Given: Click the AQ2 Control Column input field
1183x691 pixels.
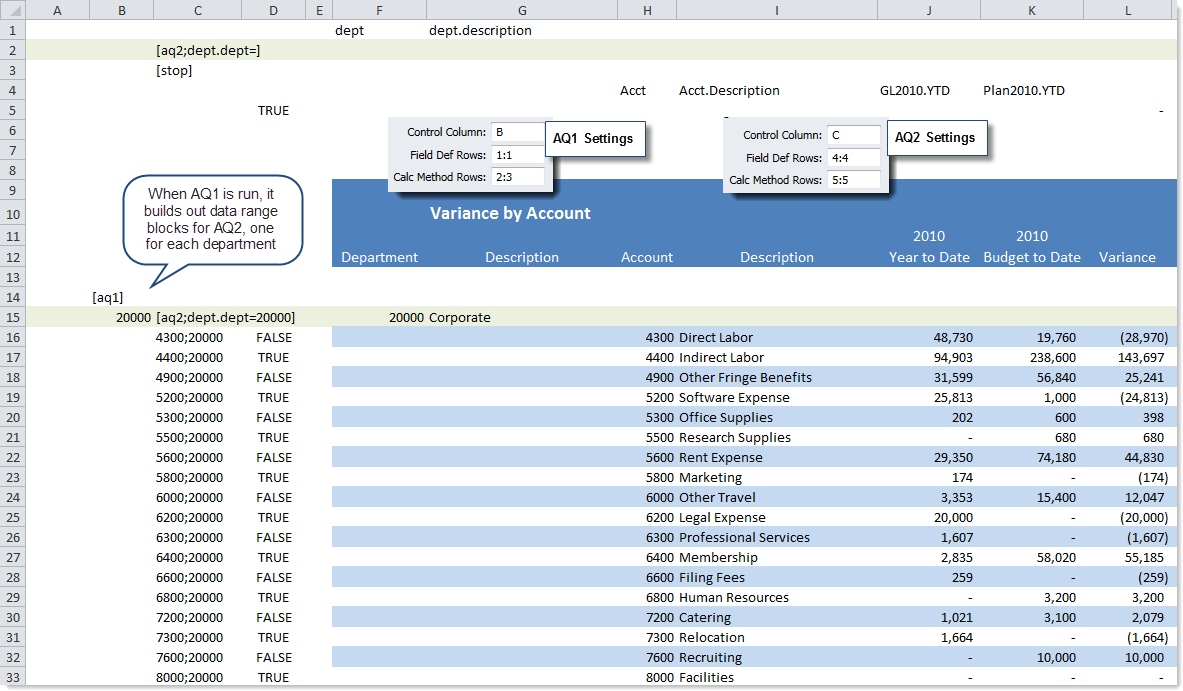Looking at the screenshot, I should click(853, 135).
